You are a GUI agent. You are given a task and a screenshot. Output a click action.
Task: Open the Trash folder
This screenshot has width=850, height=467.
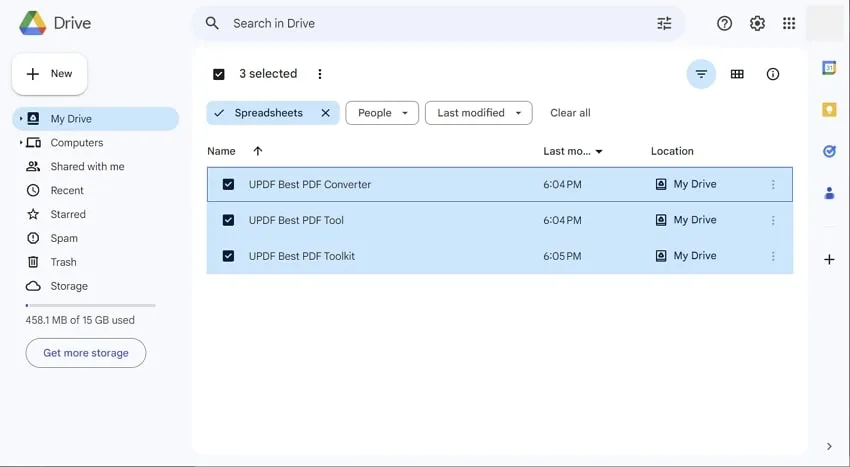point(63,262)
